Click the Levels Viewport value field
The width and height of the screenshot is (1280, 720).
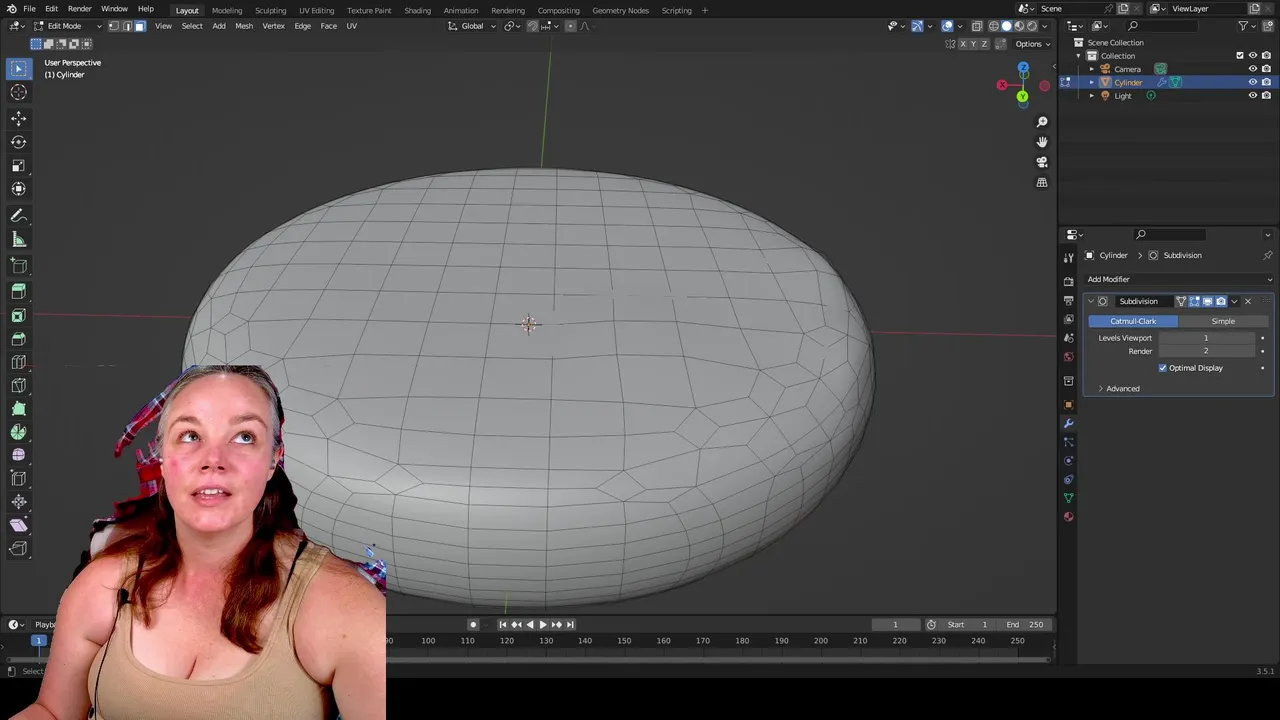click(1206, 338)
